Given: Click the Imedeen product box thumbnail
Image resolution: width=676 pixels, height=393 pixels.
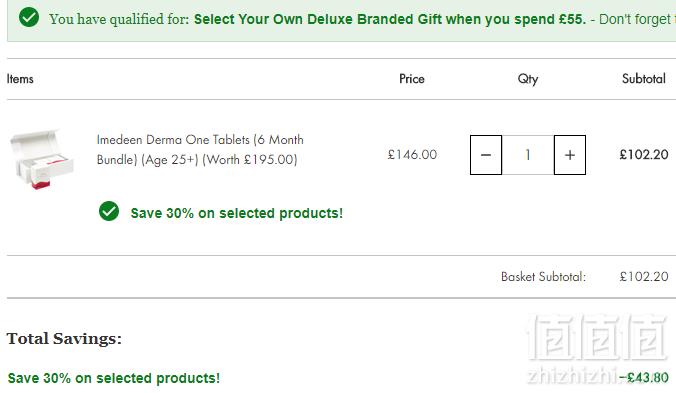Looking at the screenshot, I should coord(42,159).
